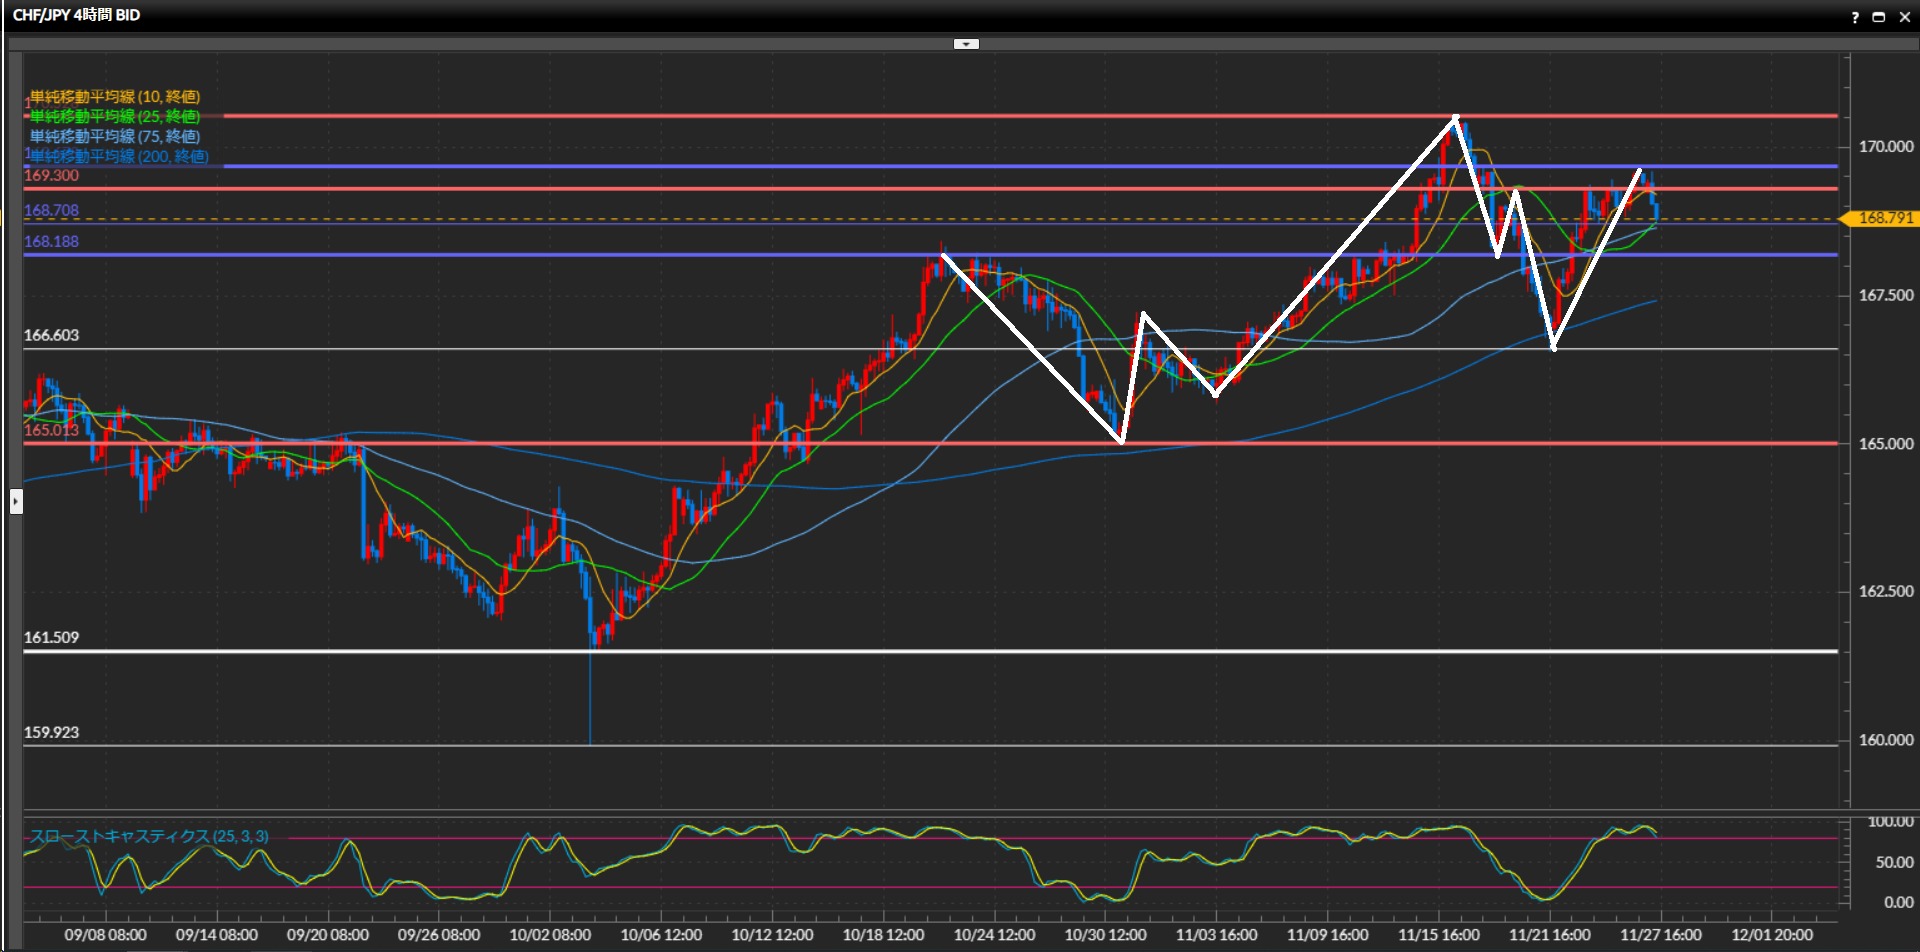Select the 168.708 horizontal line label
The height and width of the screenshot is (952, 1920).
(x=51, y=211)
